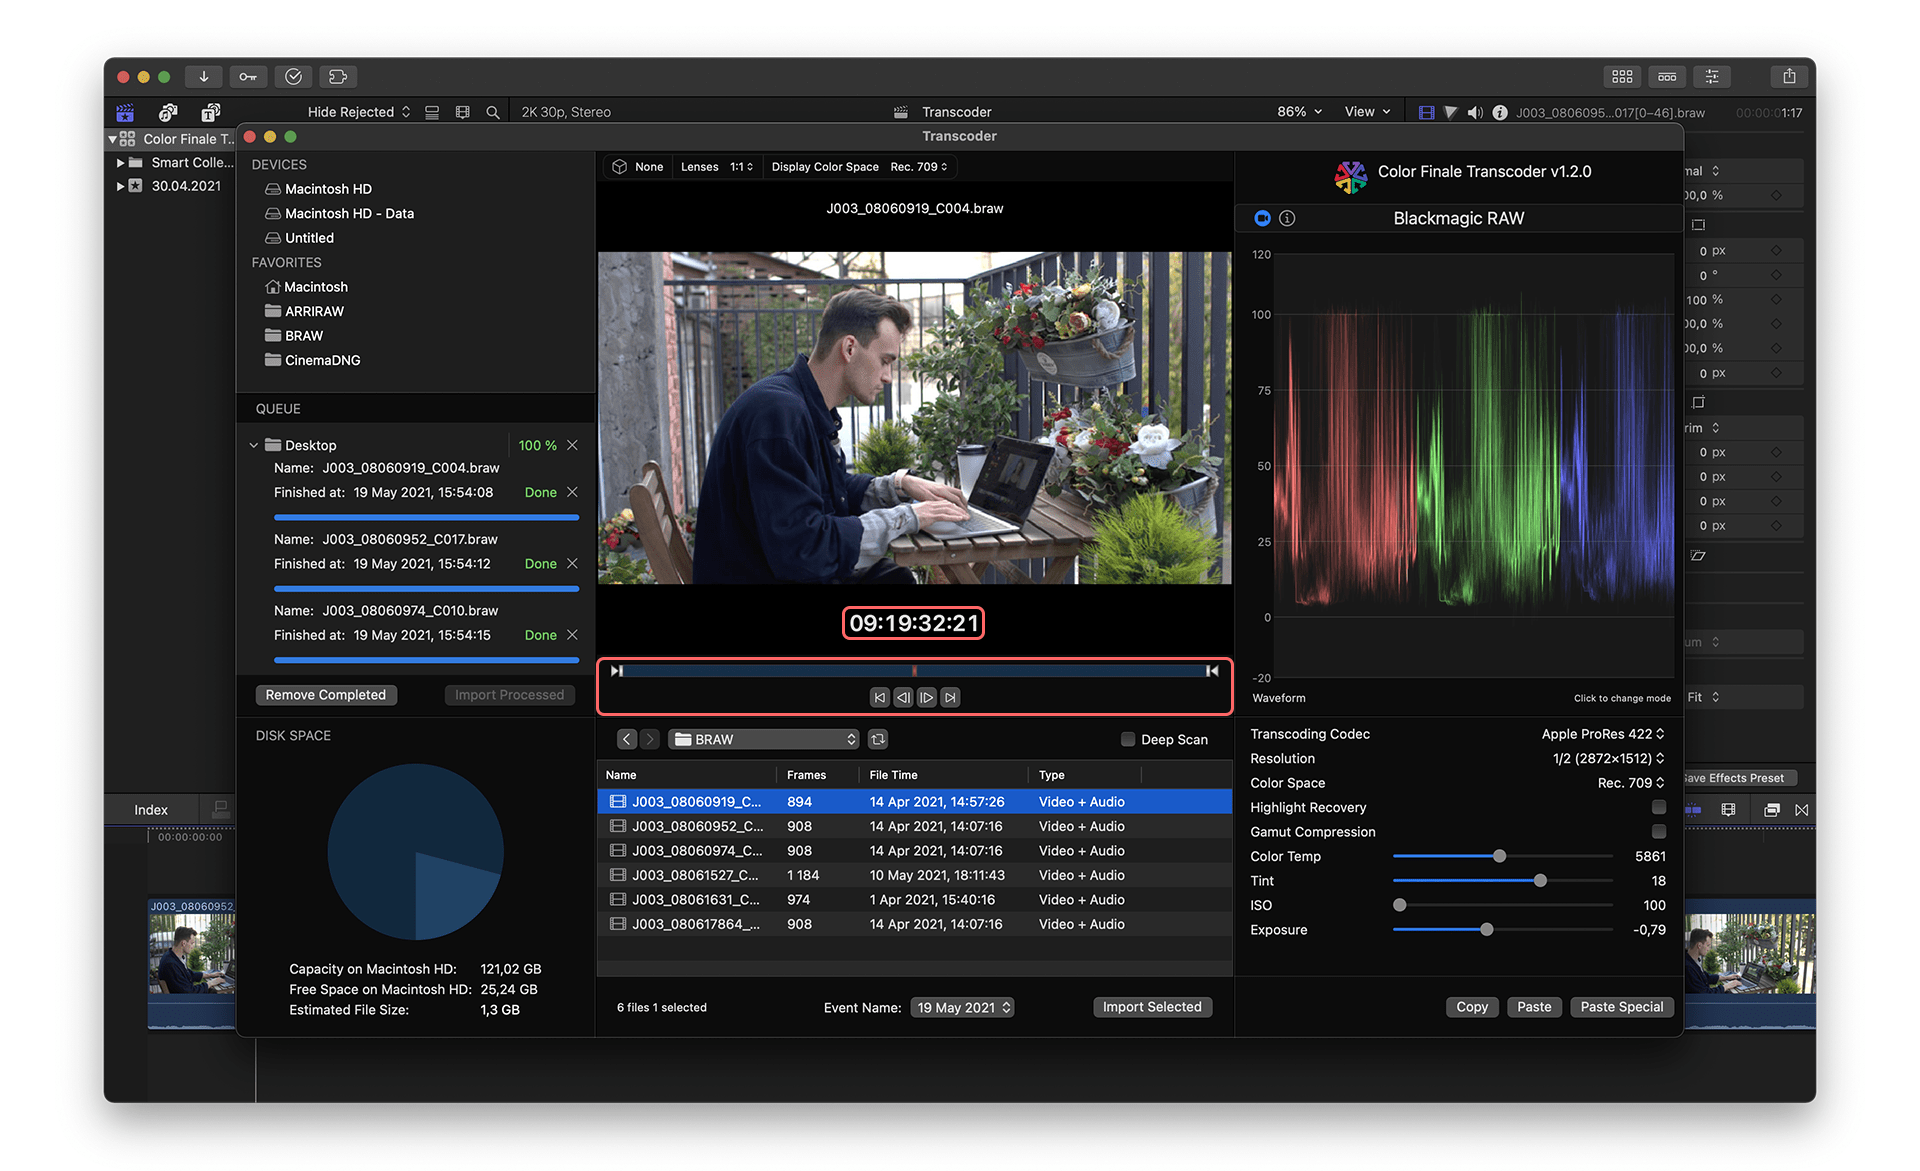Switch to the Index tab
Viewport: 1920px width, 1171px height.
pyautogui.click(x=150, y=809)
